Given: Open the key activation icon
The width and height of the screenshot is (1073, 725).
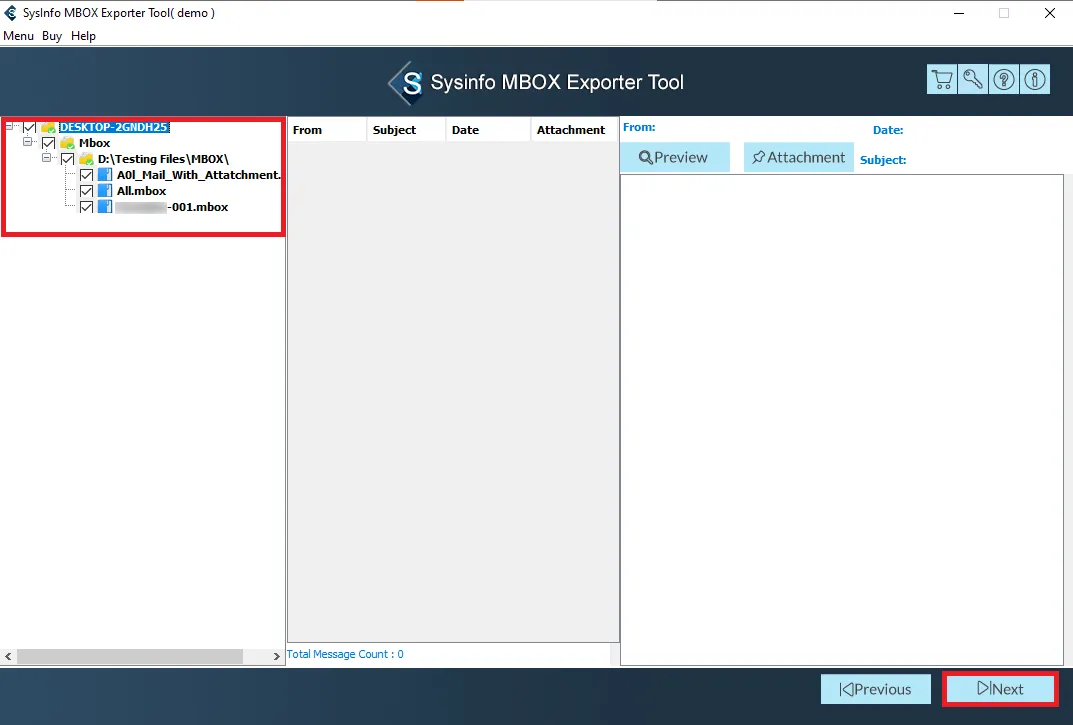Looking at the screenshot, I should (x=973, y=80).
